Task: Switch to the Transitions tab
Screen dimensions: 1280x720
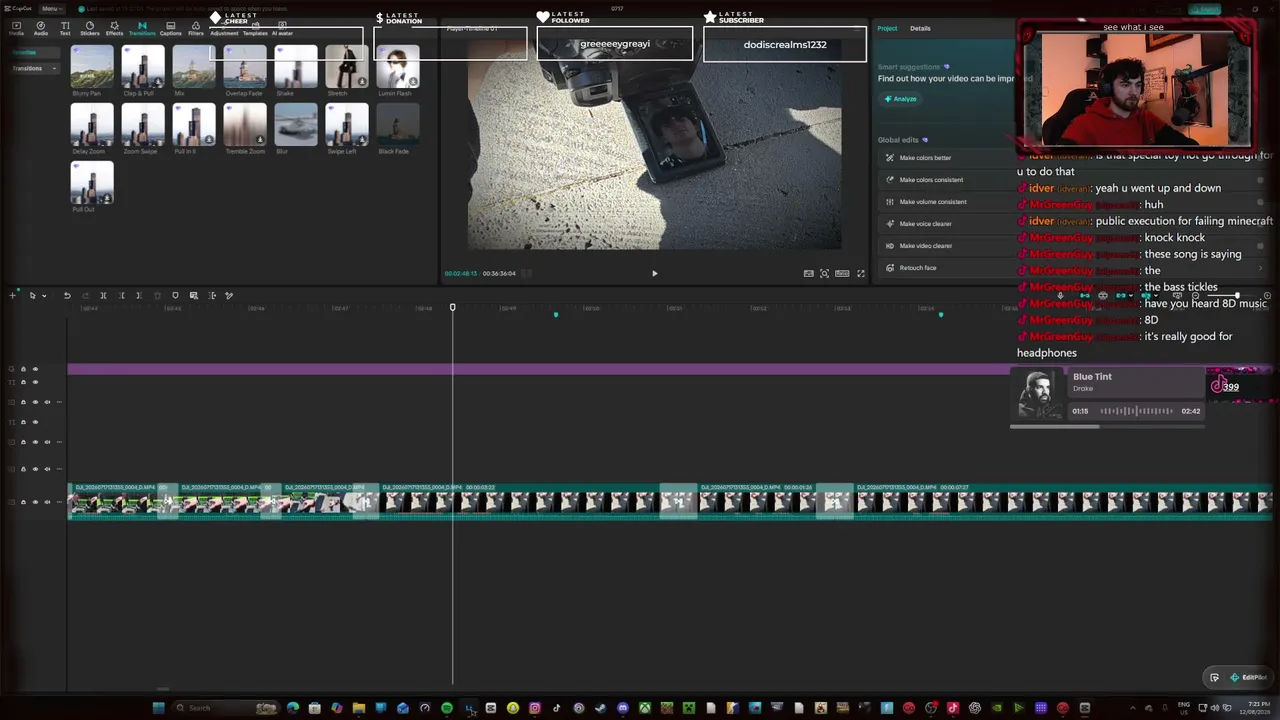Action: point(142,28)
